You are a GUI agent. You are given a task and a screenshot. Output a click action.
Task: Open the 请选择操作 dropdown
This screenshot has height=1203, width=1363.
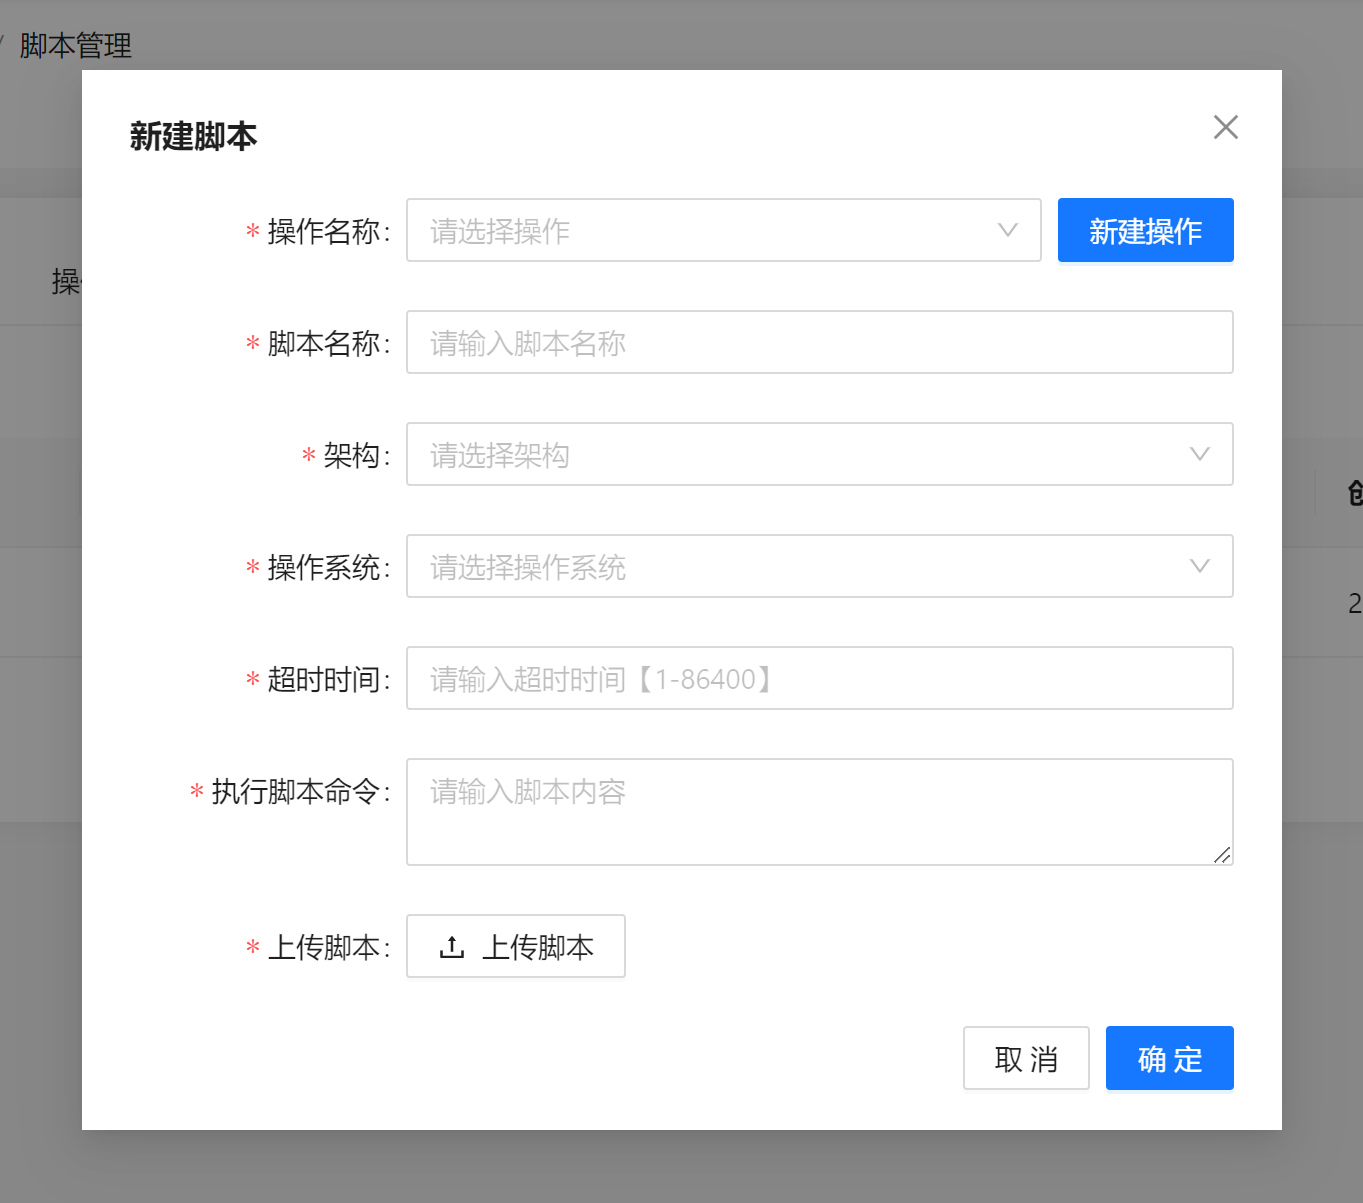pyautogui.click(x=700, y=231)
